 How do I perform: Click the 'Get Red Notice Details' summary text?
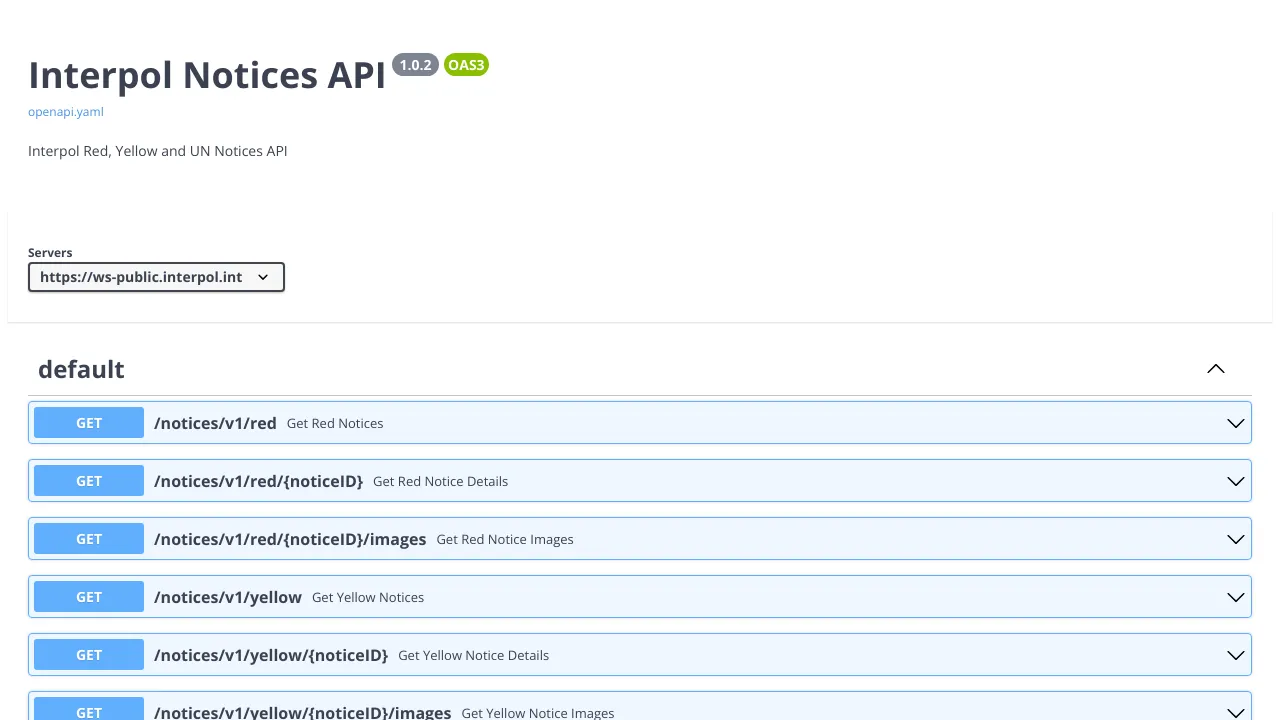(440, 481)
